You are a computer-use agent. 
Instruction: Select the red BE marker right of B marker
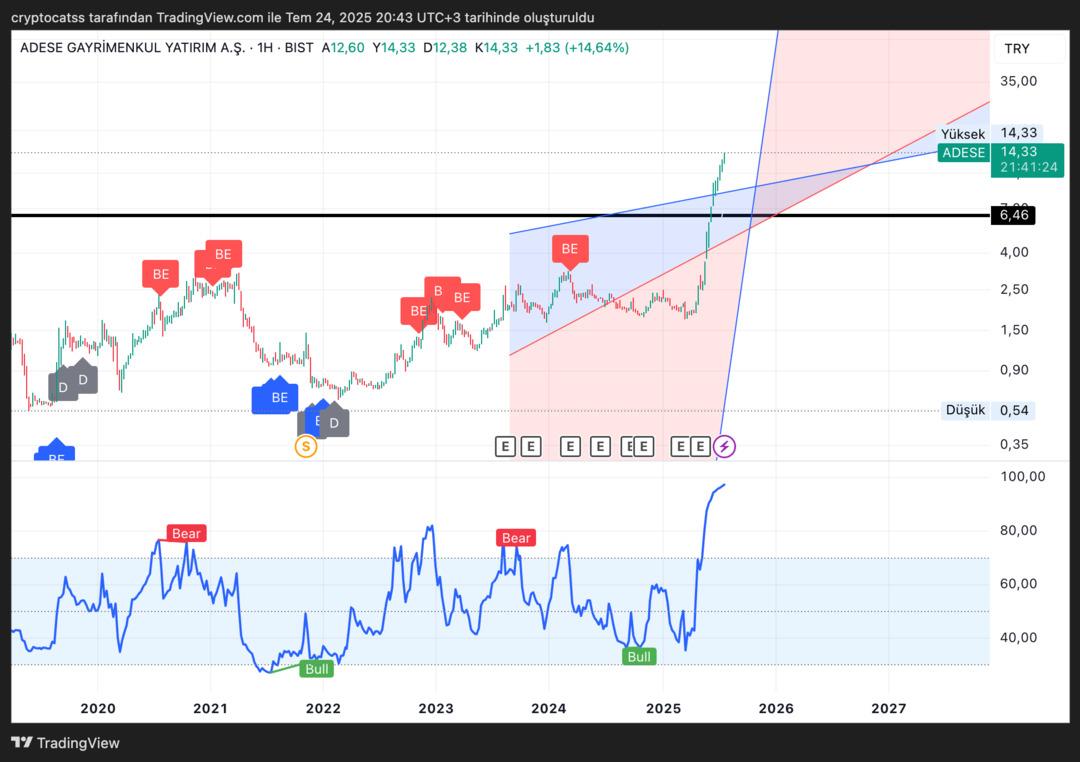coord(462,299)
